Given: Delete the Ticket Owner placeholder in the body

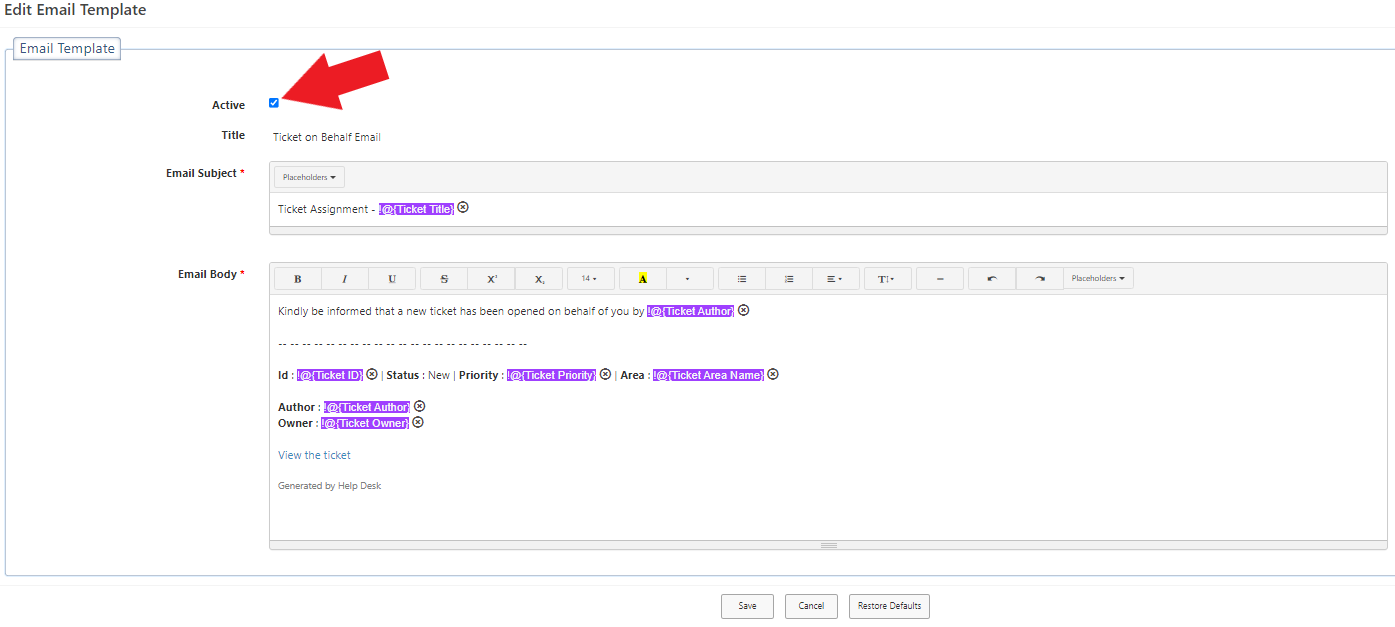Looking at the screenshot, I should pyautogui.click(x=418, y=422).
